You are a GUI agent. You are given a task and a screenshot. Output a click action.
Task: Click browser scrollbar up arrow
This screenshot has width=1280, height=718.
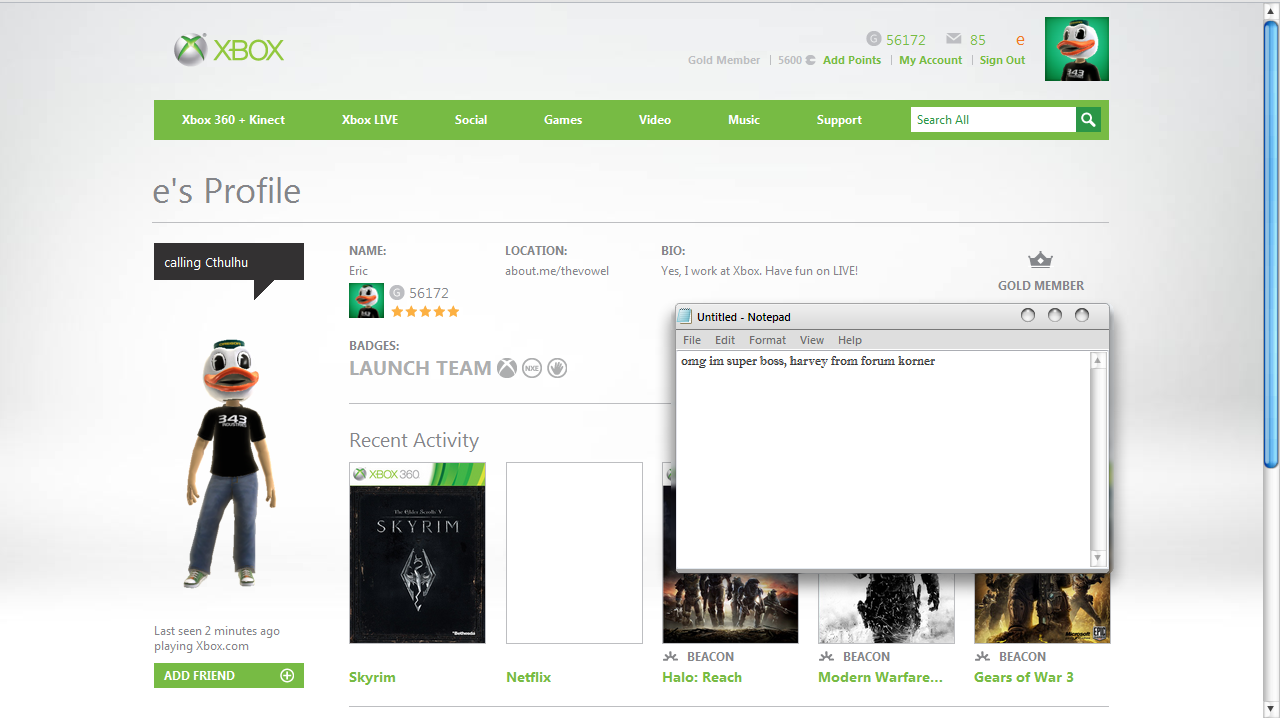1271,10
